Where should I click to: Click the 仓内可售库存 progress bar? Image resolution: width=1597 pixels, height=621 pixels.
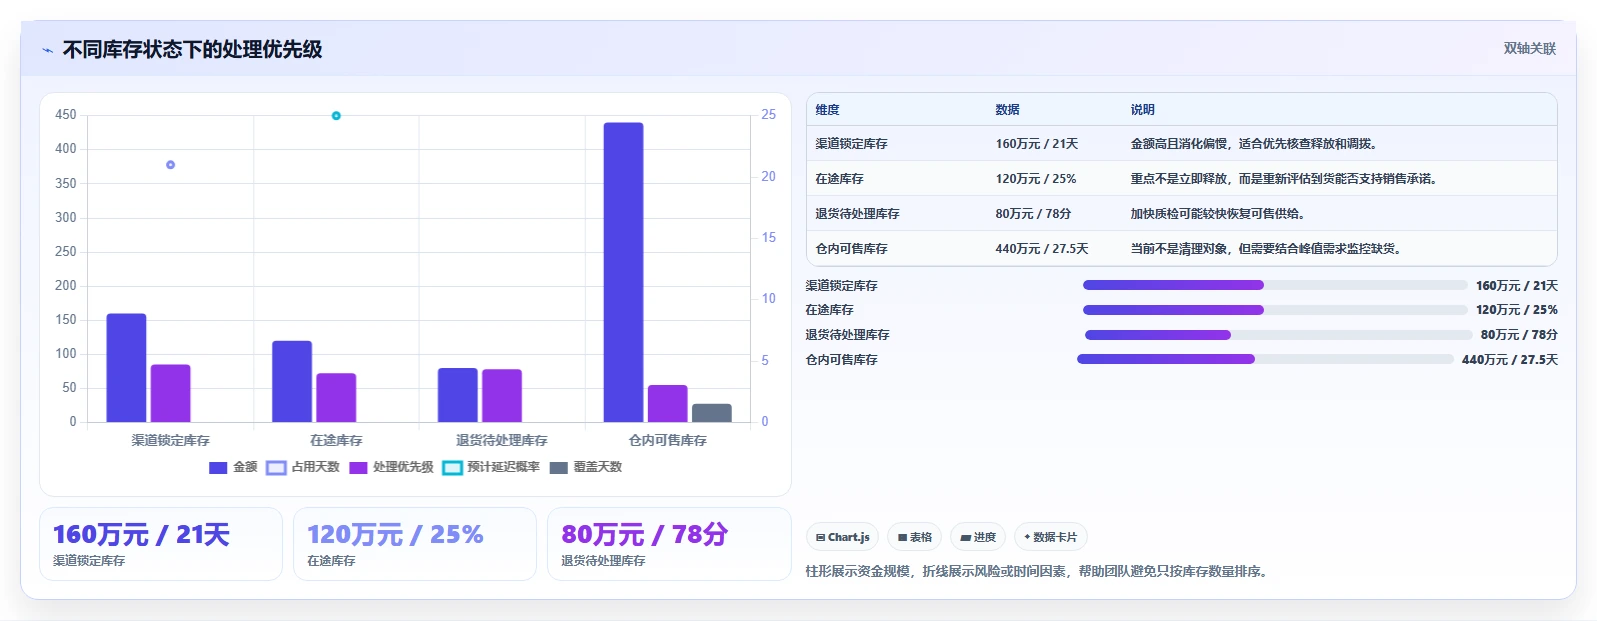[1265, 359]
